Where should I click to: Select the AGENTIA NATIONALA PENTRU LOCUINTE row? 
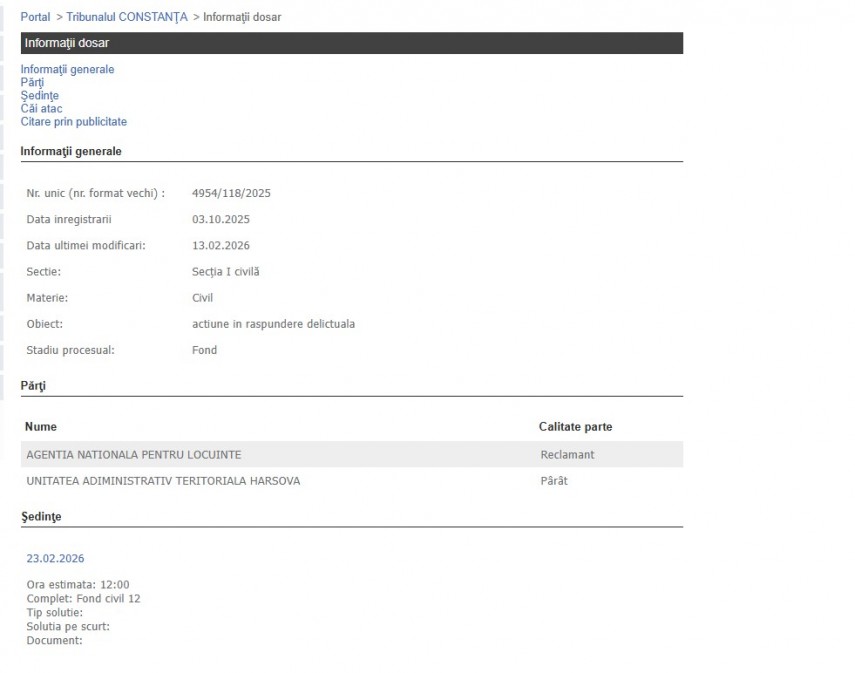(x=133, y=455)
